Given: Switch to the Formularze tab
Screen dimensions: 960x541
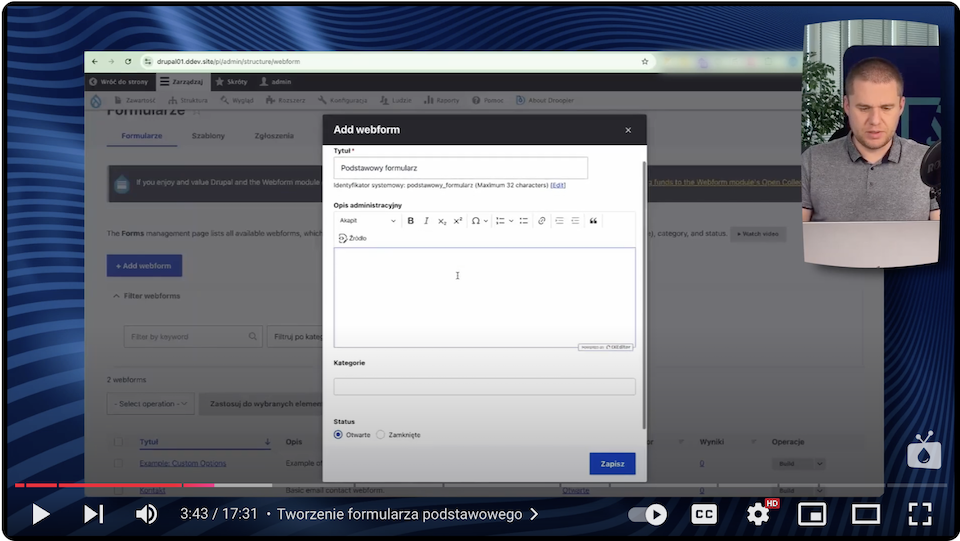Looking at the screenshot, I should click(x=141, y=136).
